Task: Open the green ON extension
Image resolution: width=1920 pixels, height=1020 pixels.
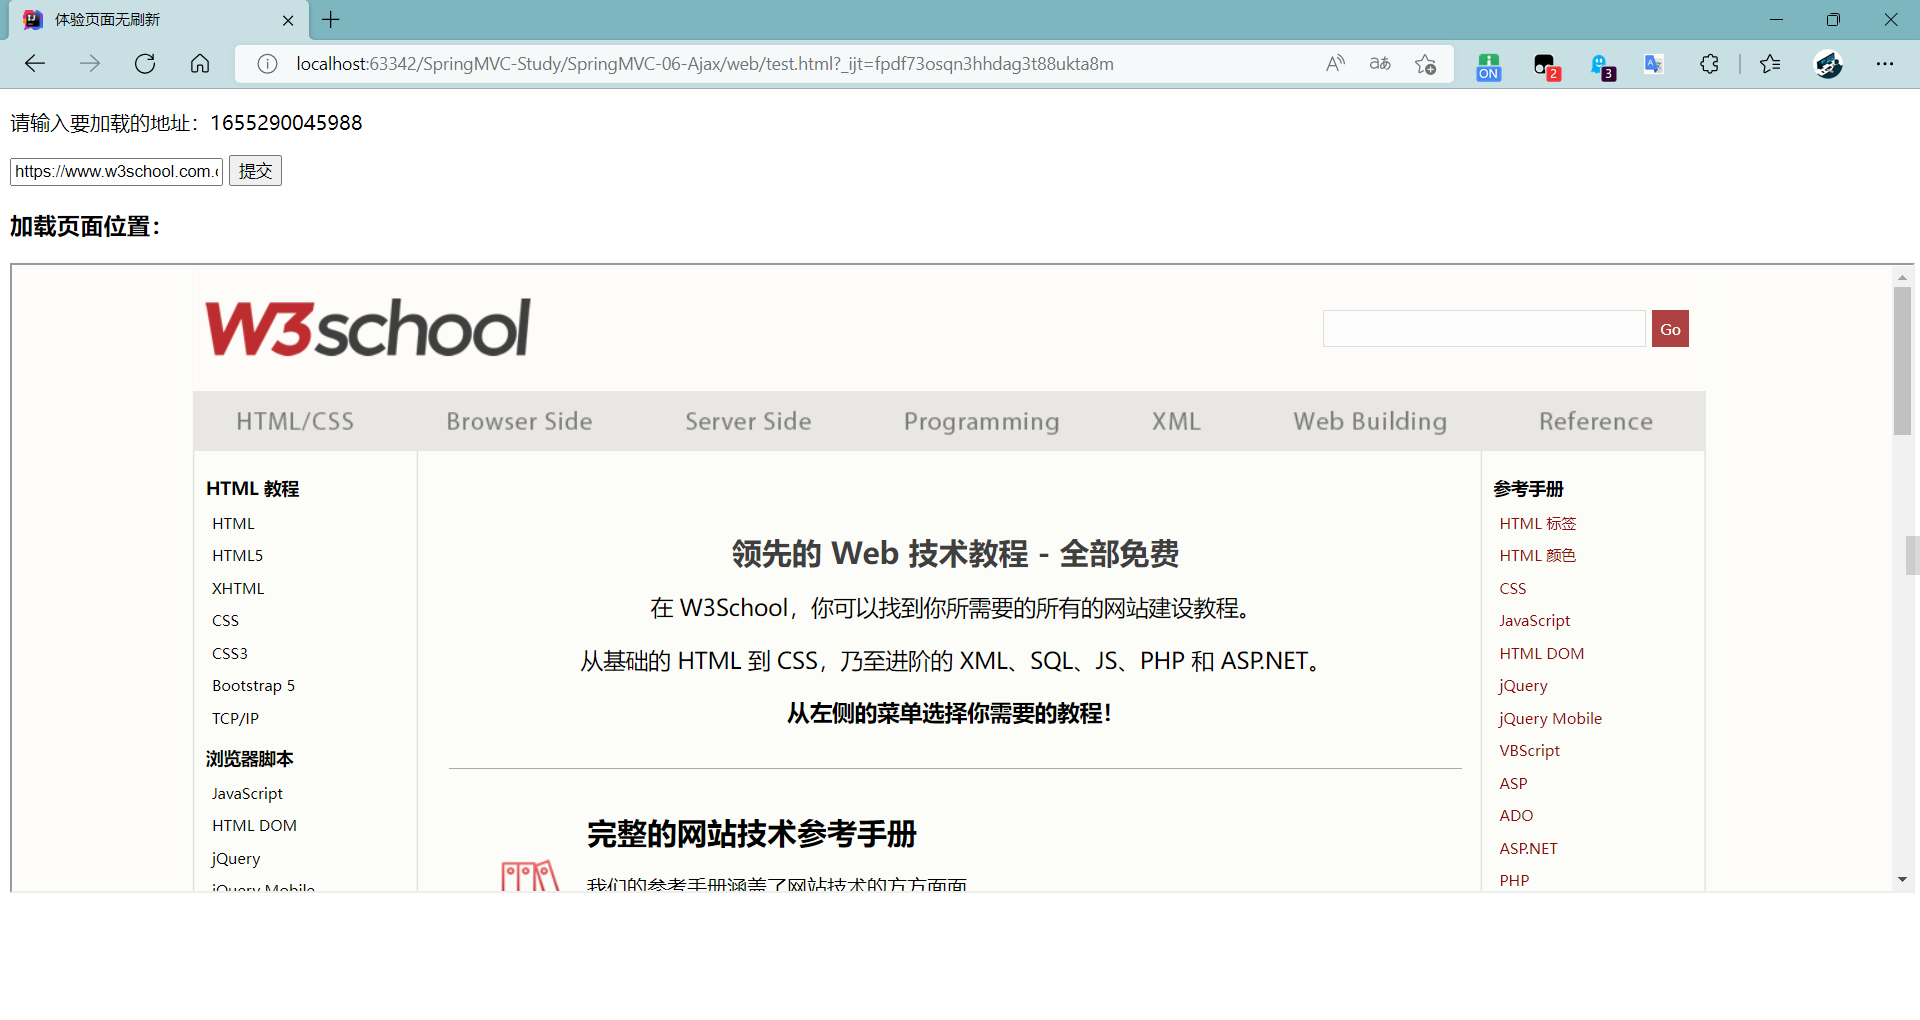Action: 1488,66
